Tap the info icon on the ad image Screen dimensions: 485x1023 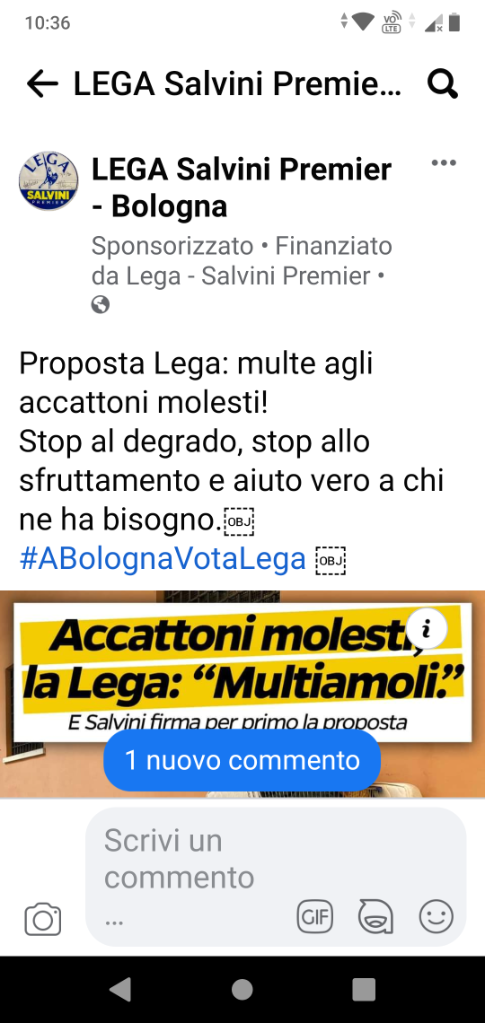(x=427, y=629)
